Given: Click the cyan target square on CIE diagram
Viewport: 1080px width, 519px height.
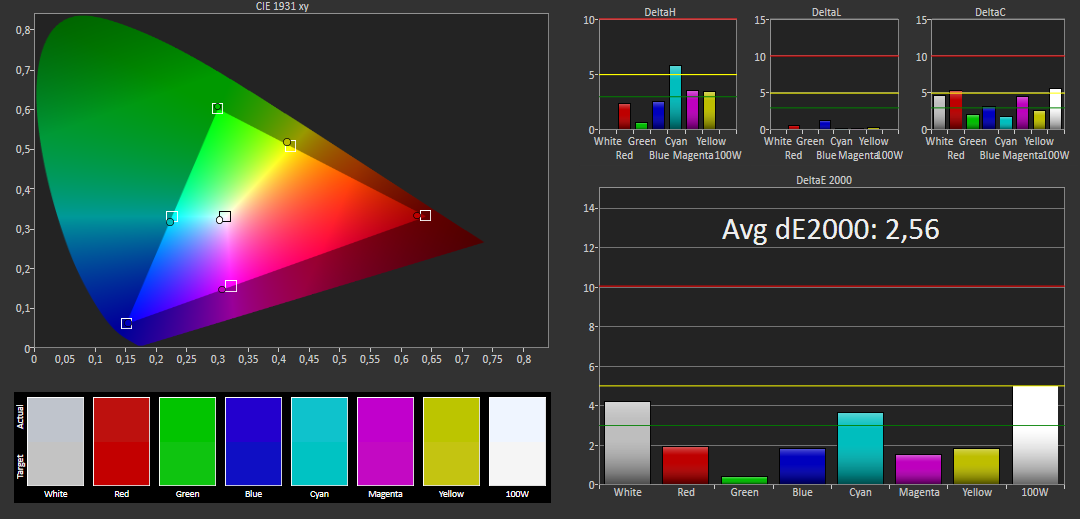Looking at the screenshot, I should coord(172,217).
